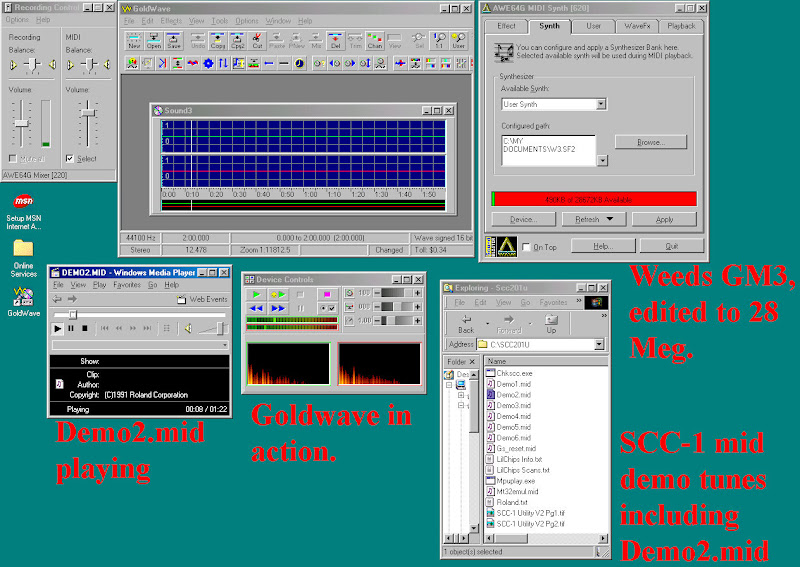Image resolution: width=800 pixels, height=567 pixels.
Task: Open Options menu in Recording Control
Action: coord(17,19)
